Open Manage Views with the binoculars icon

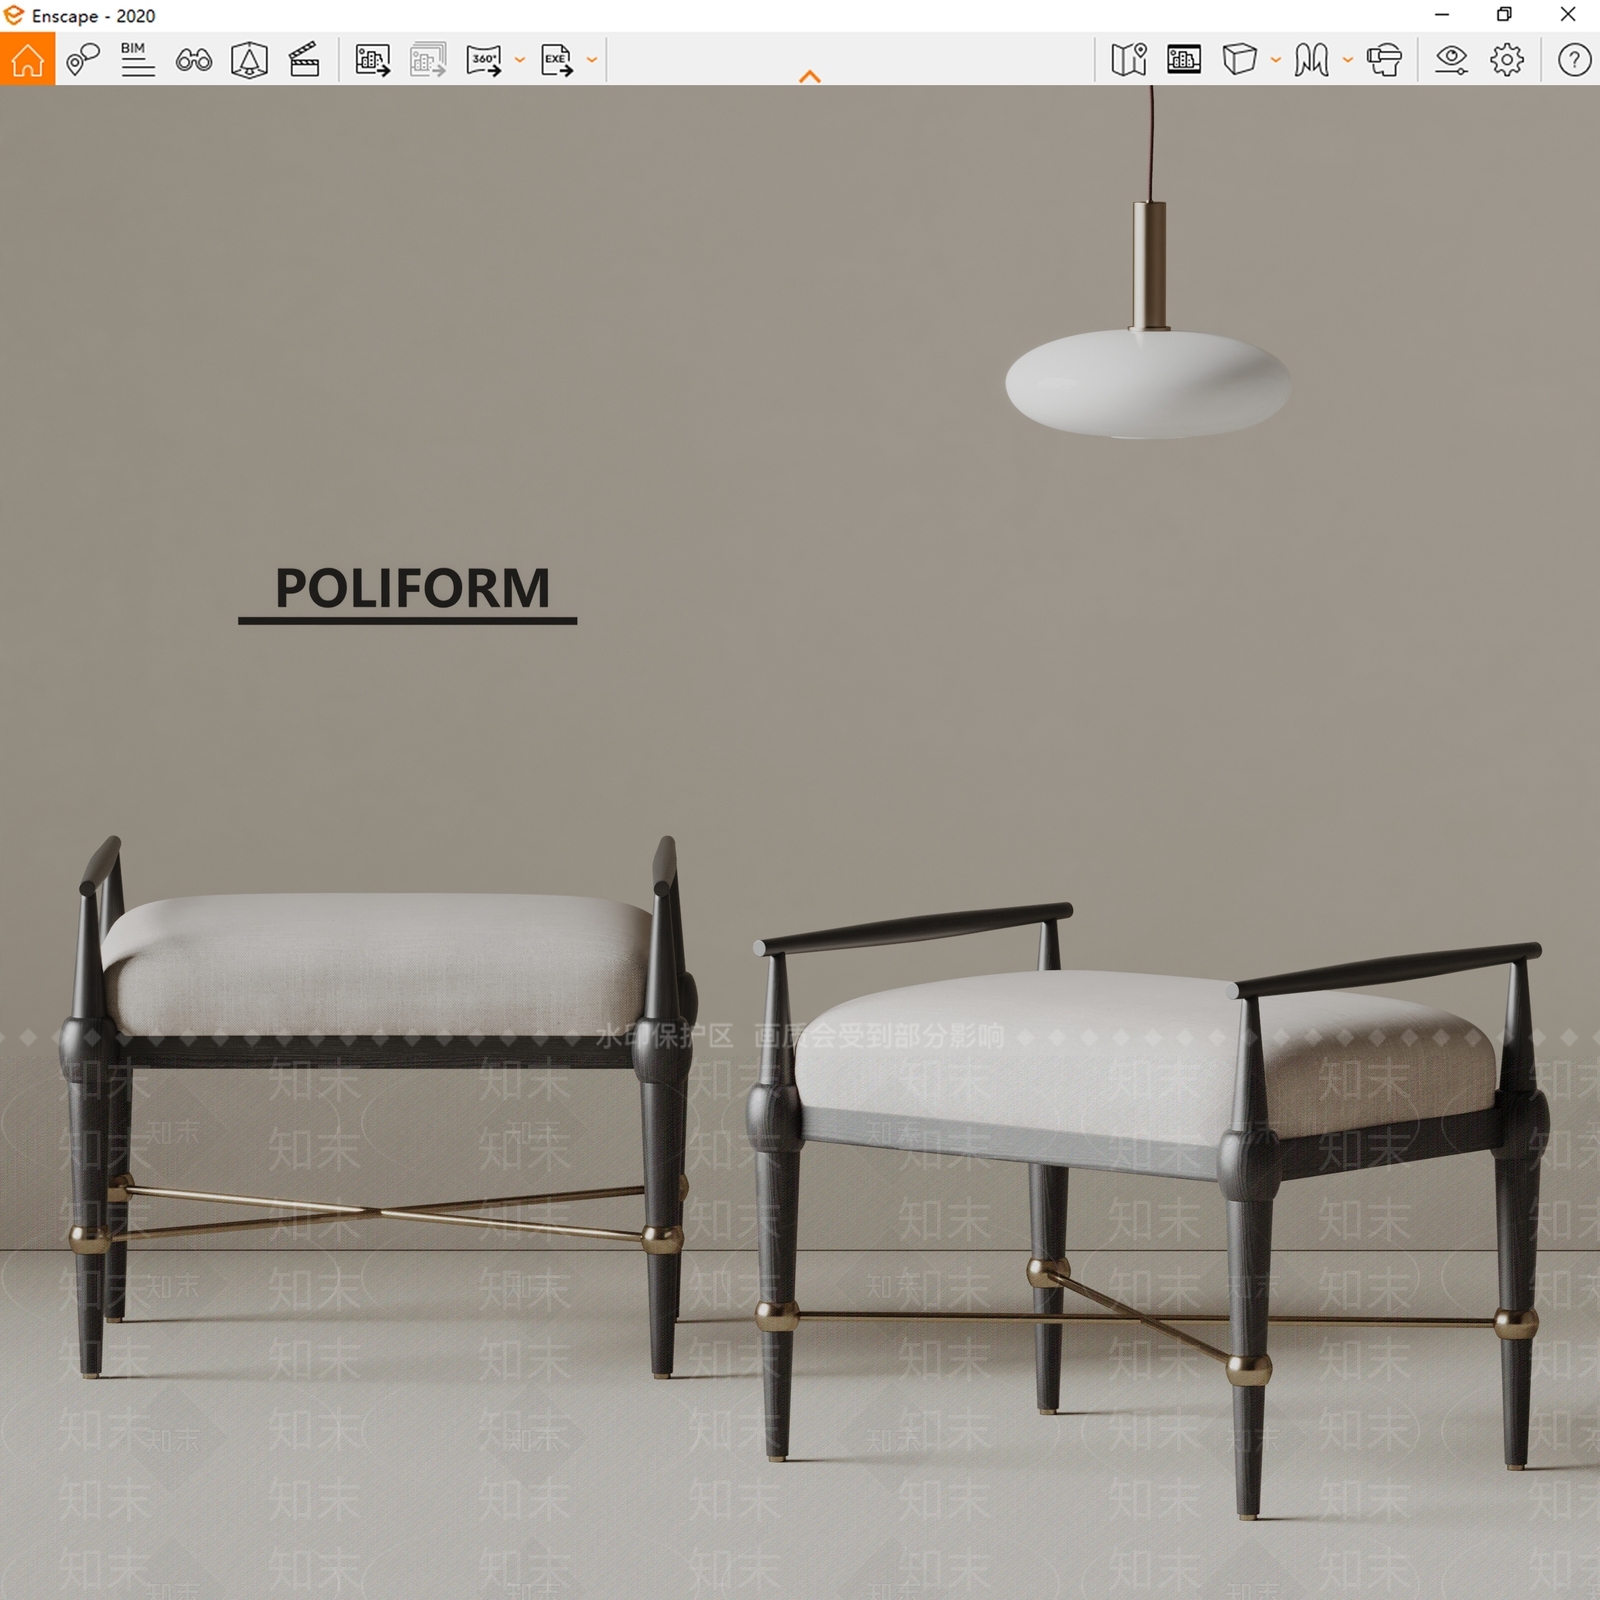coord(194,60)
